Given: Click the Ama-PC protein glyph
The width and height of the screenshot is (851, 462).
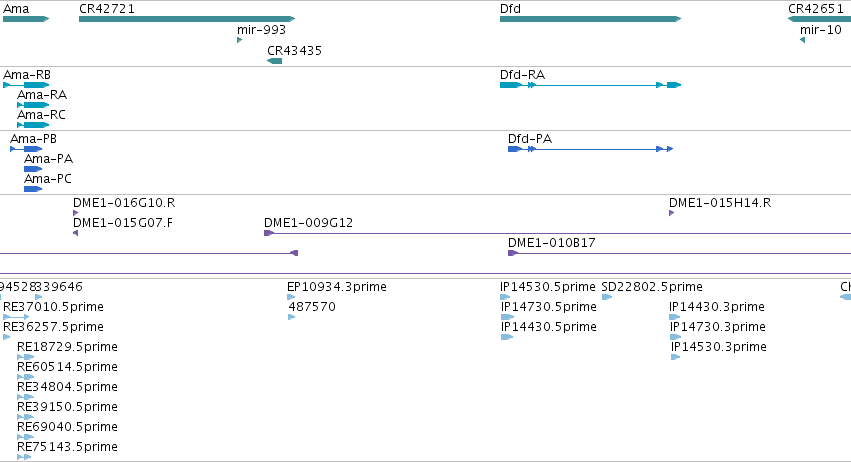Looking at the screenshot, I should tap(33, 189).
